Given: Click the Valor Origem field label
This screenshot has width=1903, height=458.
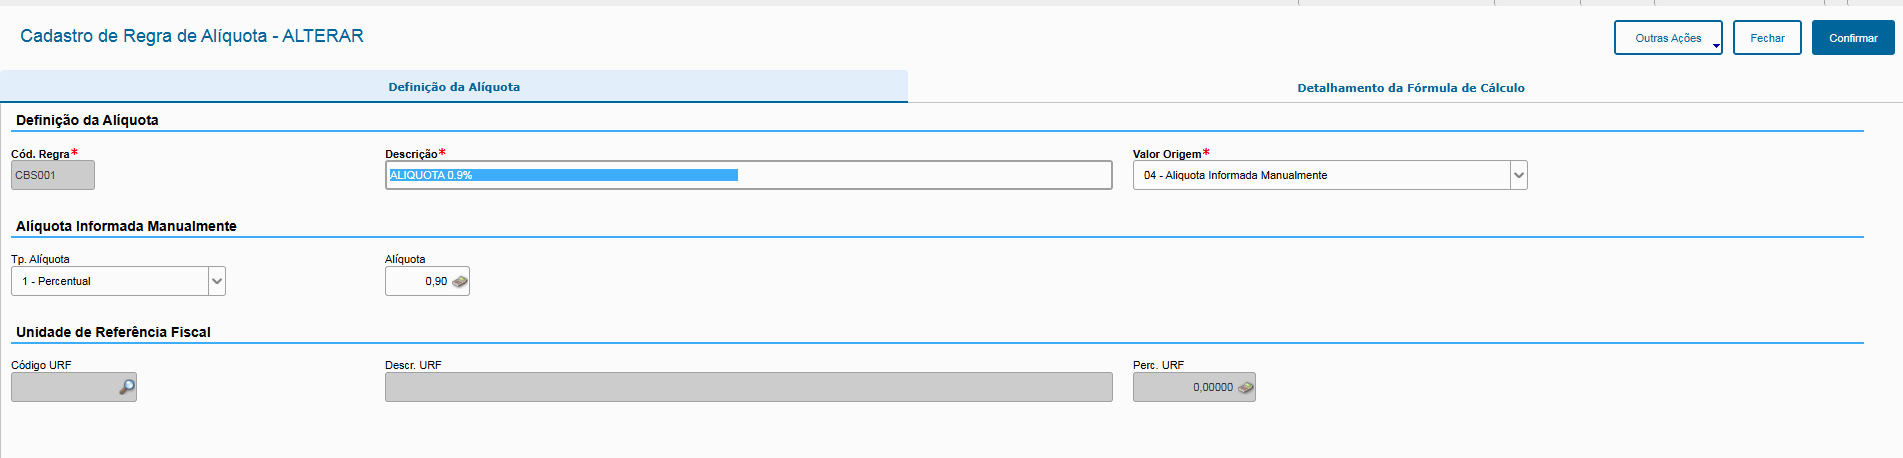Looking at the screenshot, I should 1166,154.
